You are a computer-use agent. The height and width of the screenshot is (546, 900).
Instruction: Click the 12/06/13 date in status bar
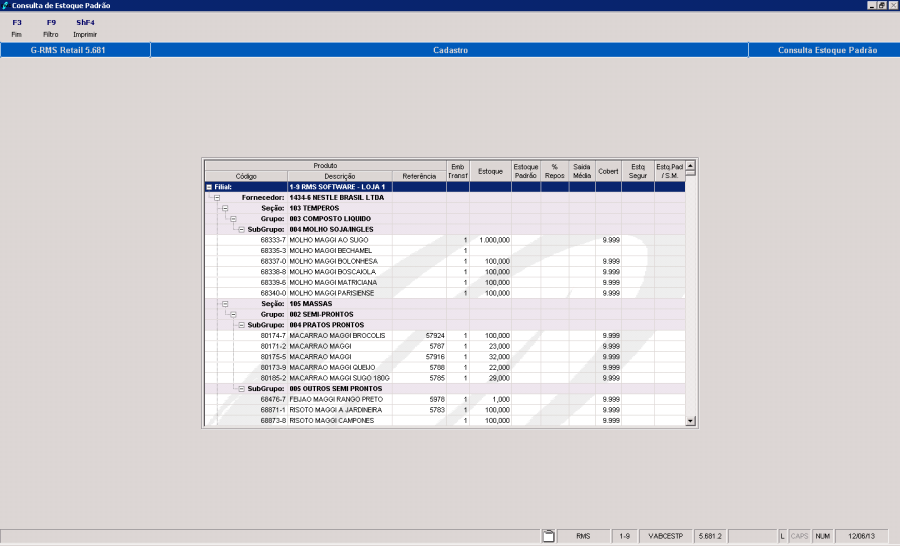(862, 536)
